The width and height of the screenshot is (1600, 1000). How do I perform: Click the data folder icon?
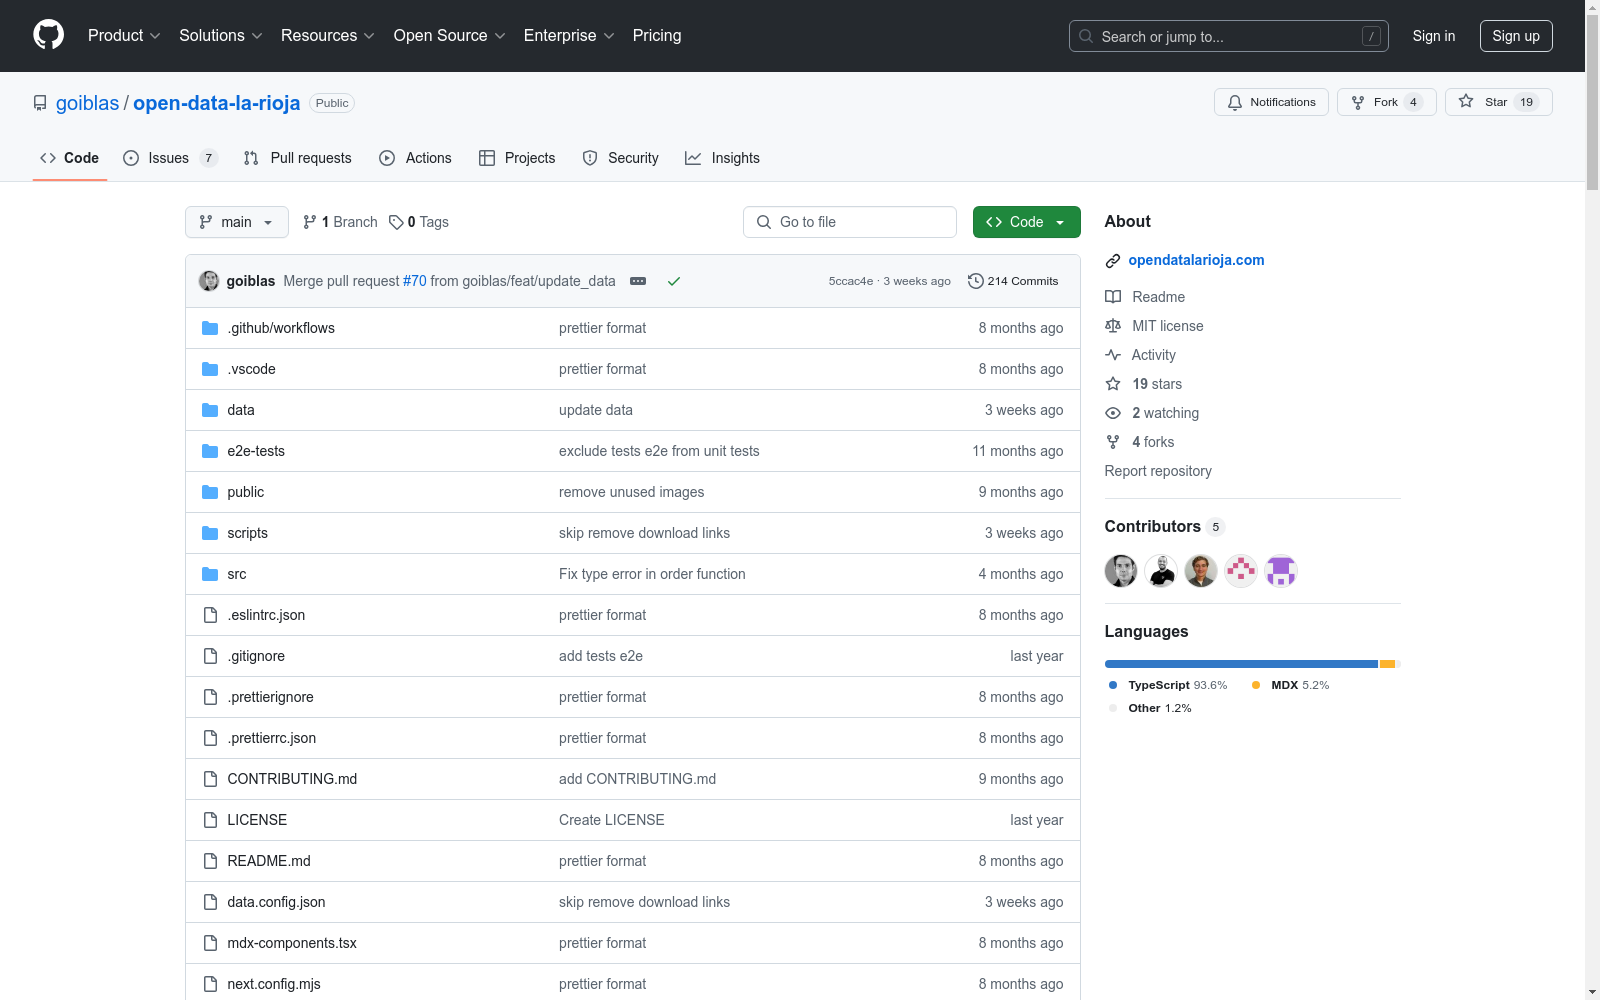pyautogui.click(x=210, y=410)
